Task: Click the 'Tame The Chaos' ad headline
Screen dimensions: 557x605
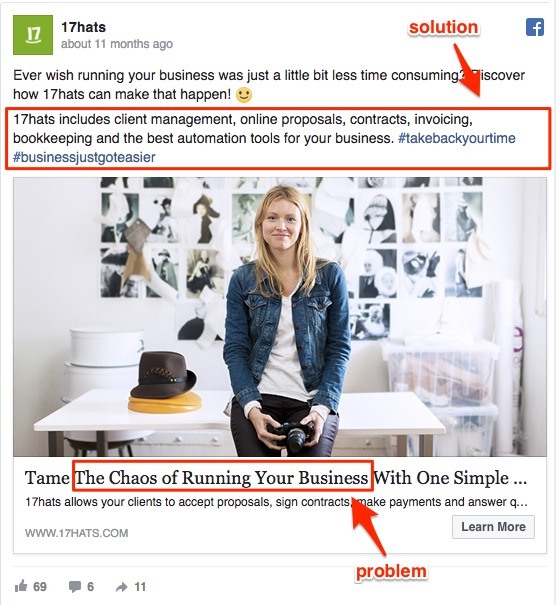Action: coord(276,478)
